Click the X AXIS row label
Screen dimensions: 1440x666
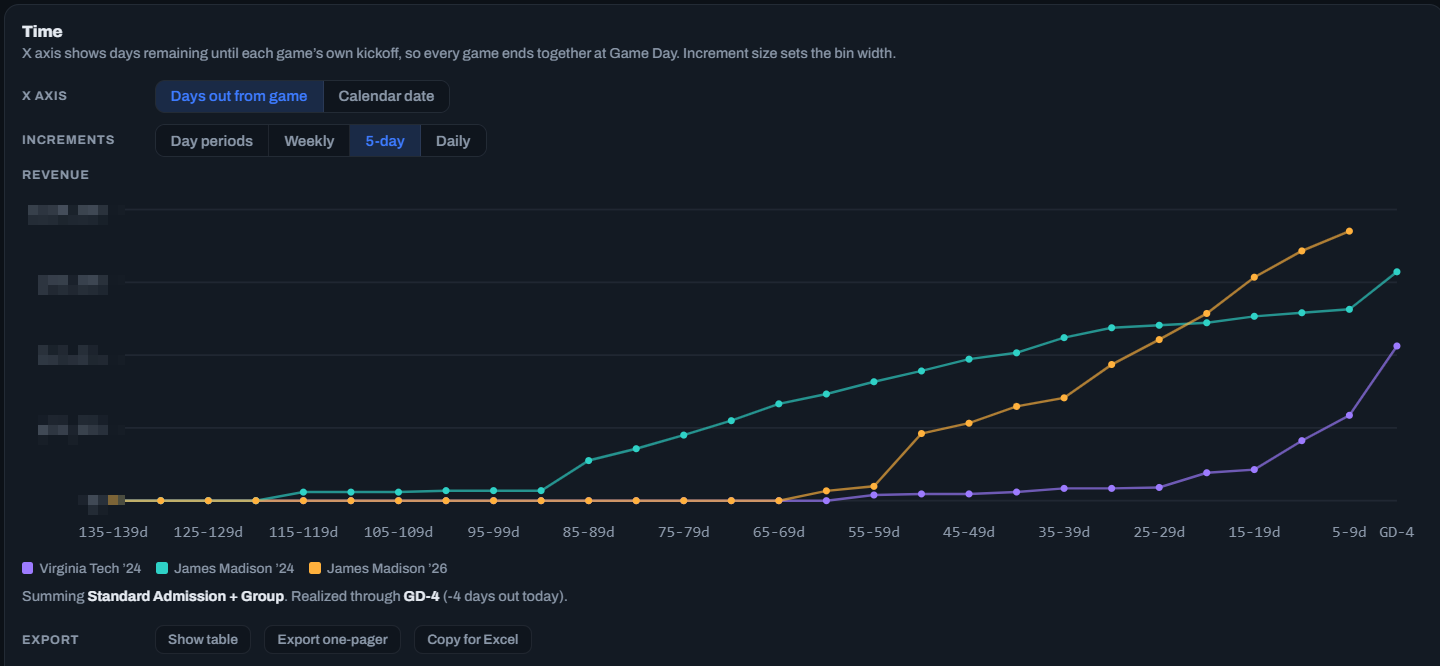[x=44, y=96]
